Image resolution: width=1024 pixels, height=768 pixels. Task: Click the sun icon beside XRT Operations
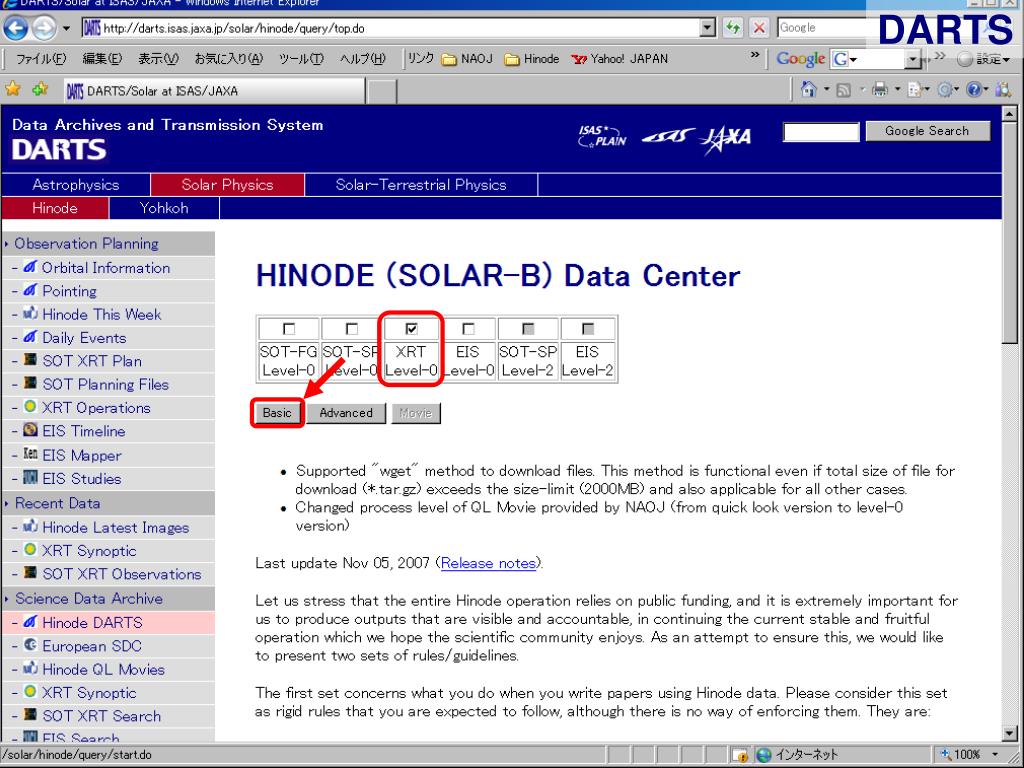click(30, 406)
